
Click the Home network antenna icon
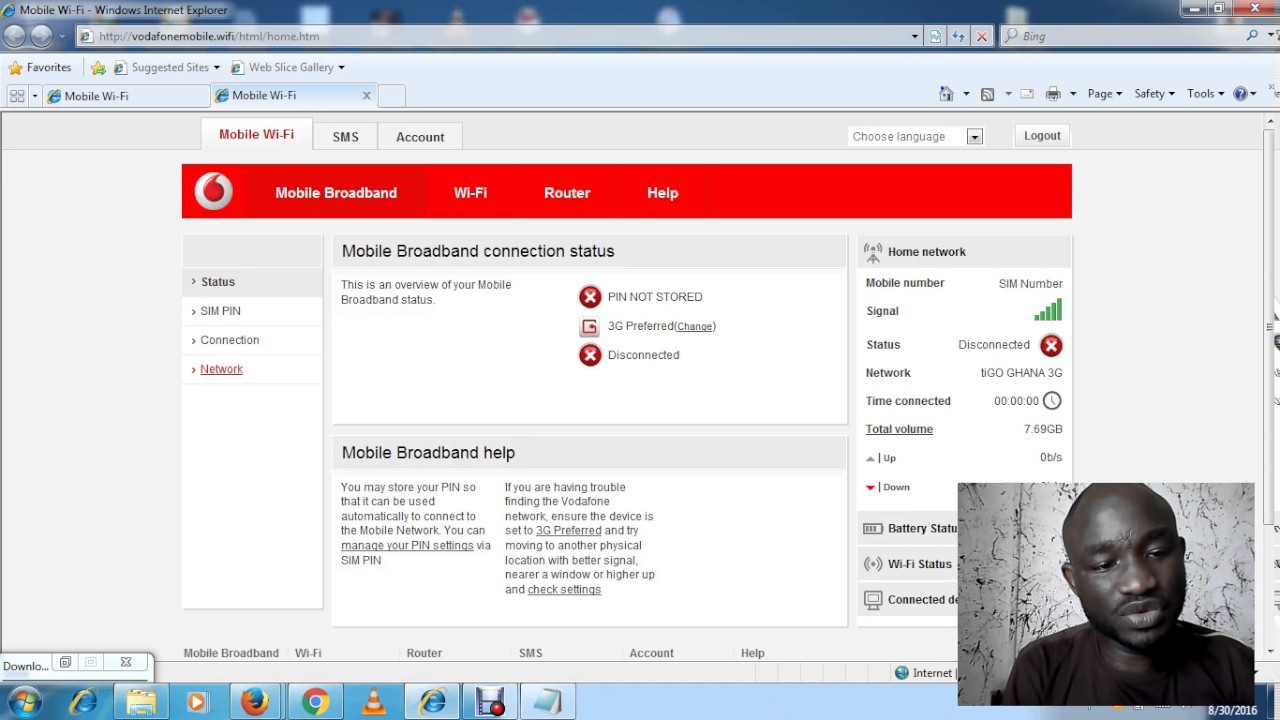(x=873, y=252)
